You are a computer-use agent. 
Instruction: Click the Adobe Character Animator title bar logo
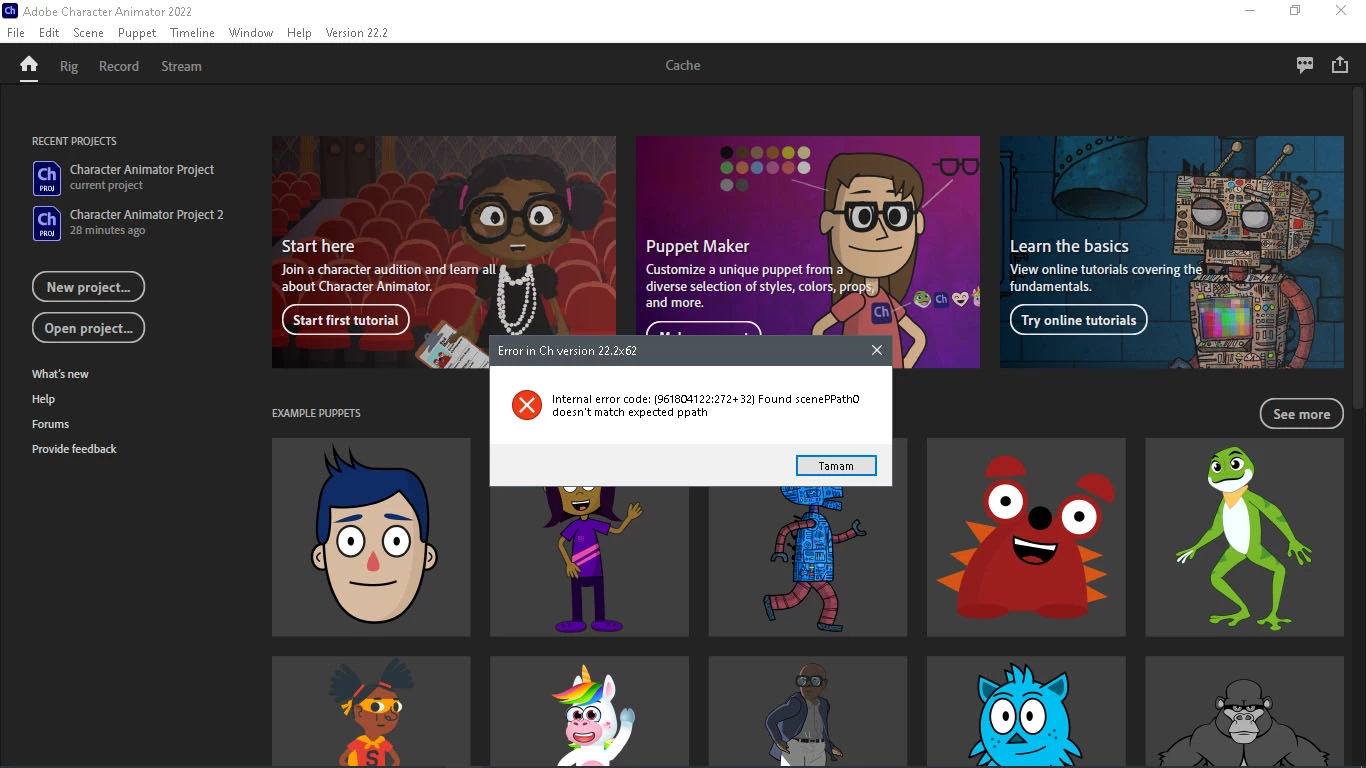point(10,10)
